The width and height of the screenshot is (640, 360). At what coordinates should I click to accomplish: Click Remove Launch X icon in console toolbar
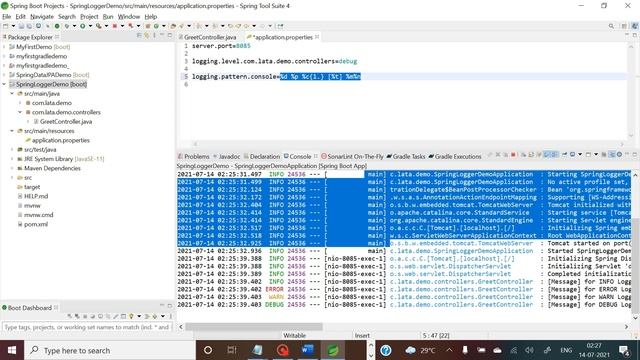498,155
